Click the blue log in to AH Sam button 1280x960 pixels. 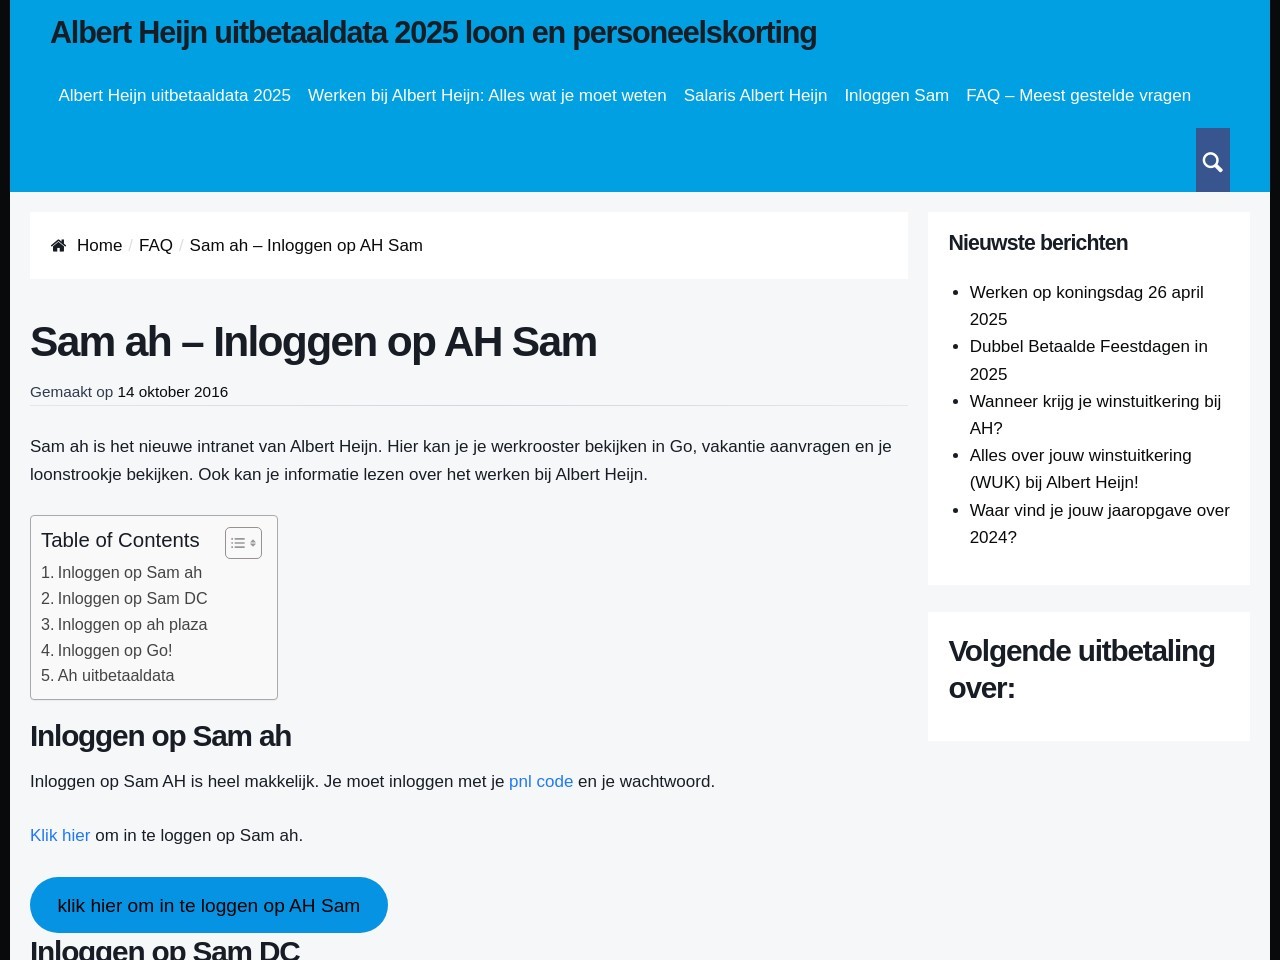pos(209,905)
